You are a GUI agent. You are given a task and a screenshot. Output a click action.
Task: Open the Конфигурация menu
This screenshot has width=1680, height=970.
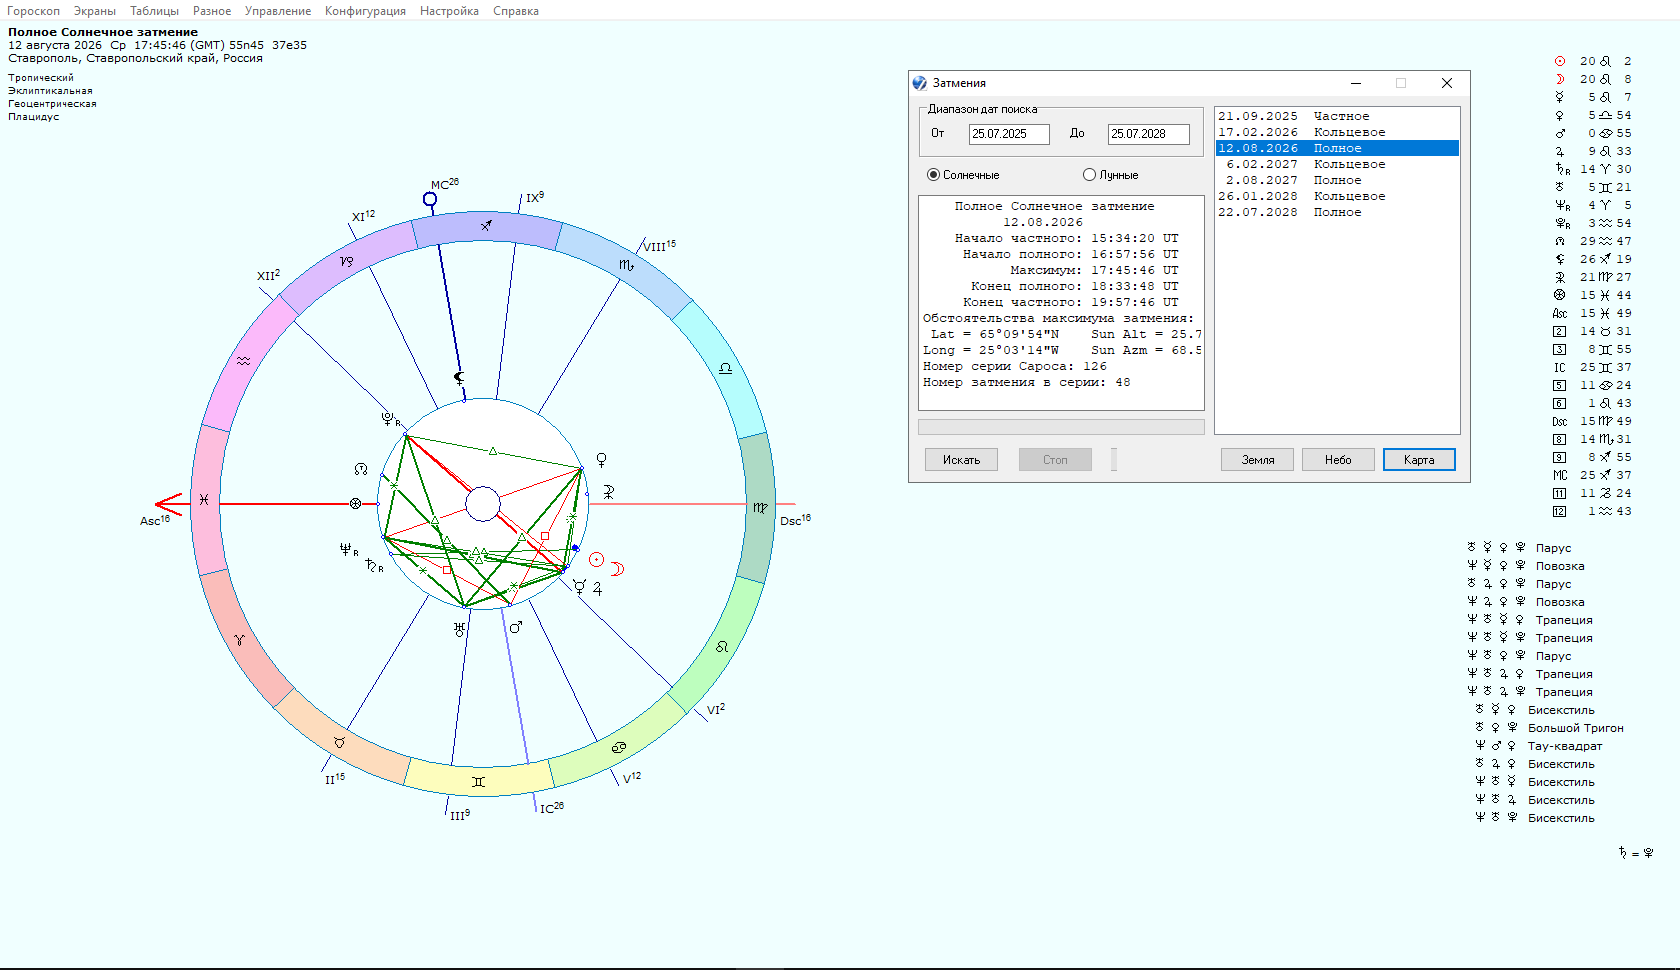(x=365, y=11)
